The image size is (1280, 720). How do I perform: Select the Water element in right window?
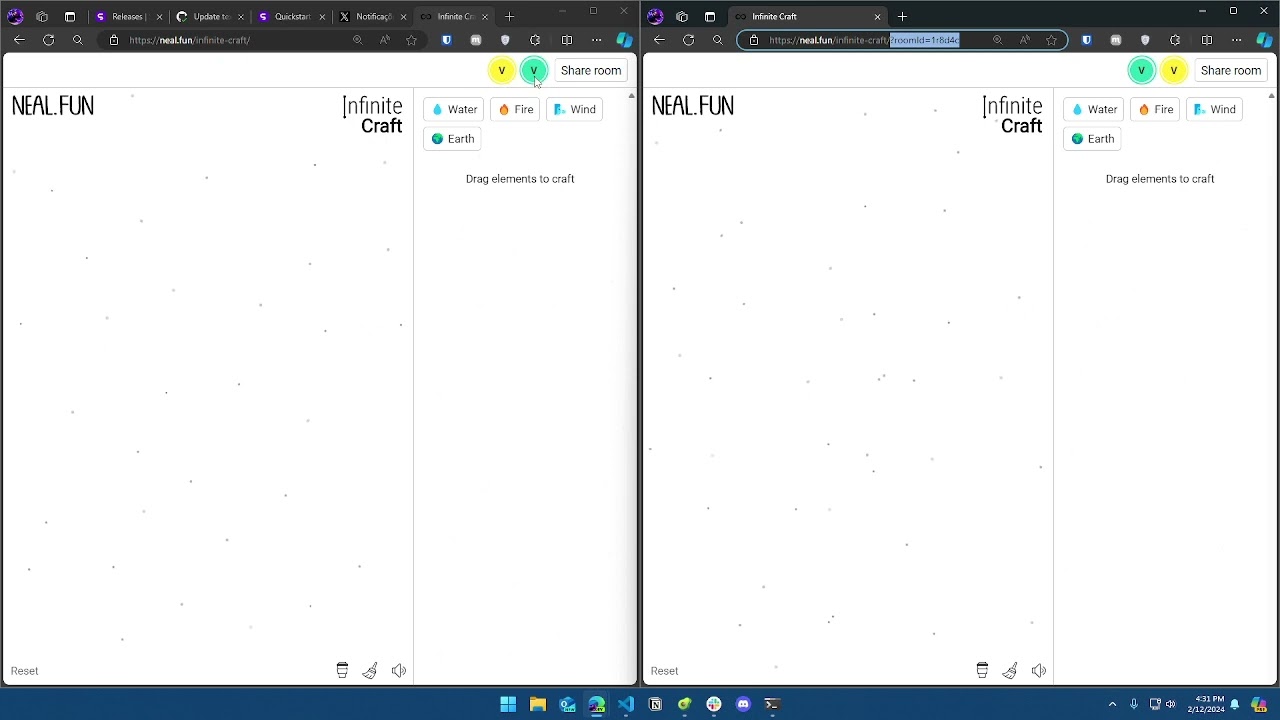tap(1093, 109)
